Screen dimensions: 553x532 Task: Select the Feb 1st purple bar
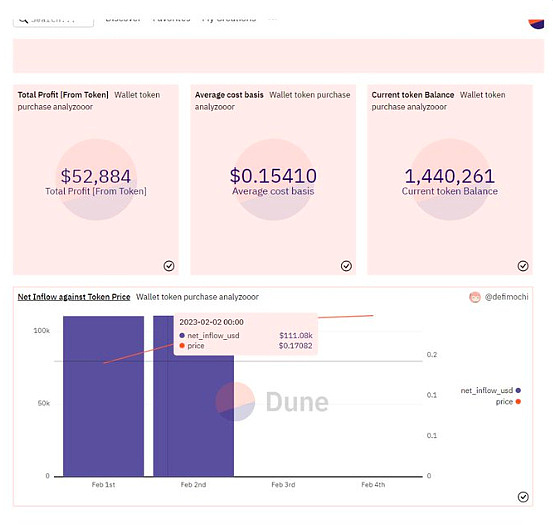[103, 396]
